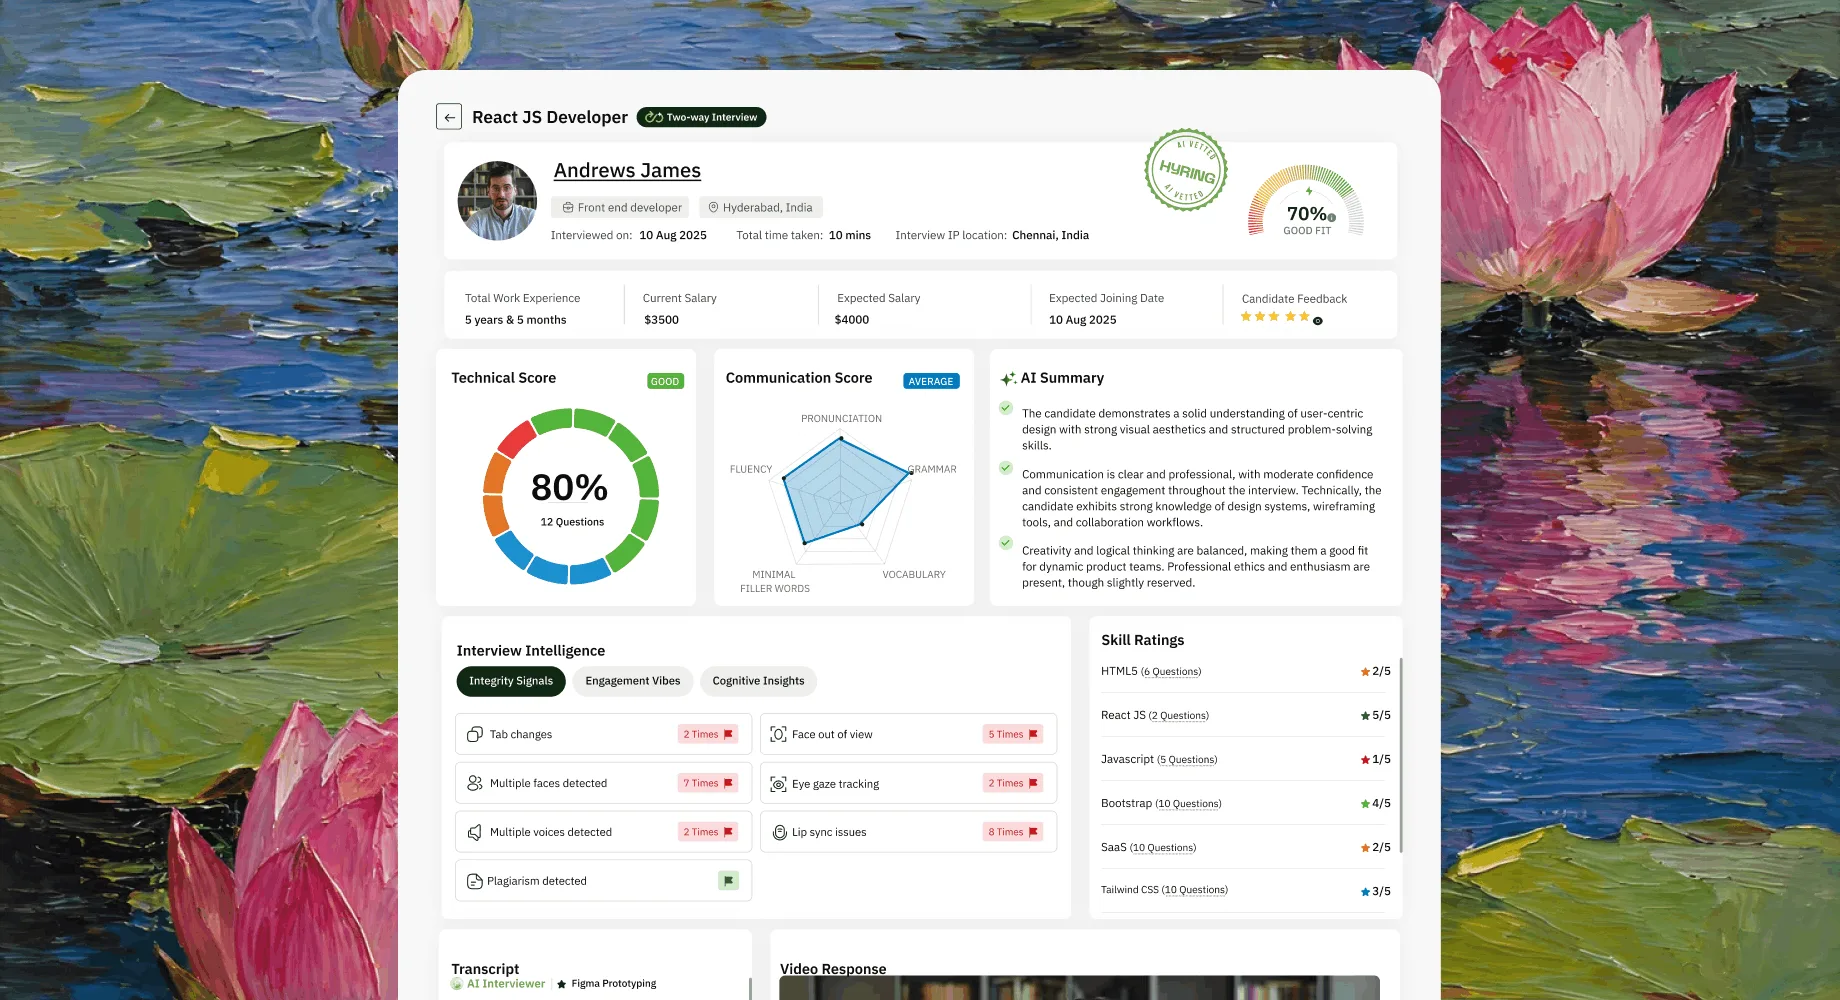Screen dimensions: 1840x1000
Task: Open the Cognitive Insights tab
Action: coord(758,681)
